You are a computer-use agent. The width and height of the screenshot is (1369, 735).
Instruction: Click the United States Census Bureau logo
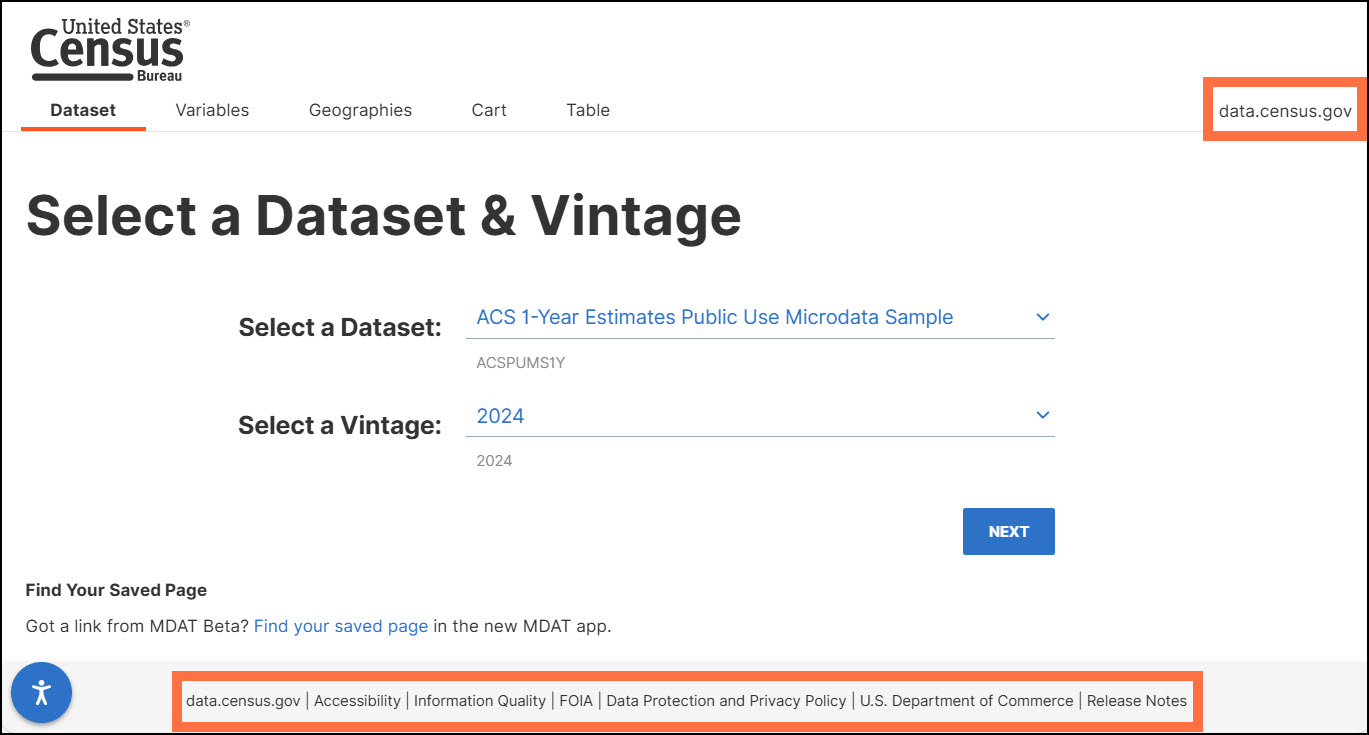(108, 50)
